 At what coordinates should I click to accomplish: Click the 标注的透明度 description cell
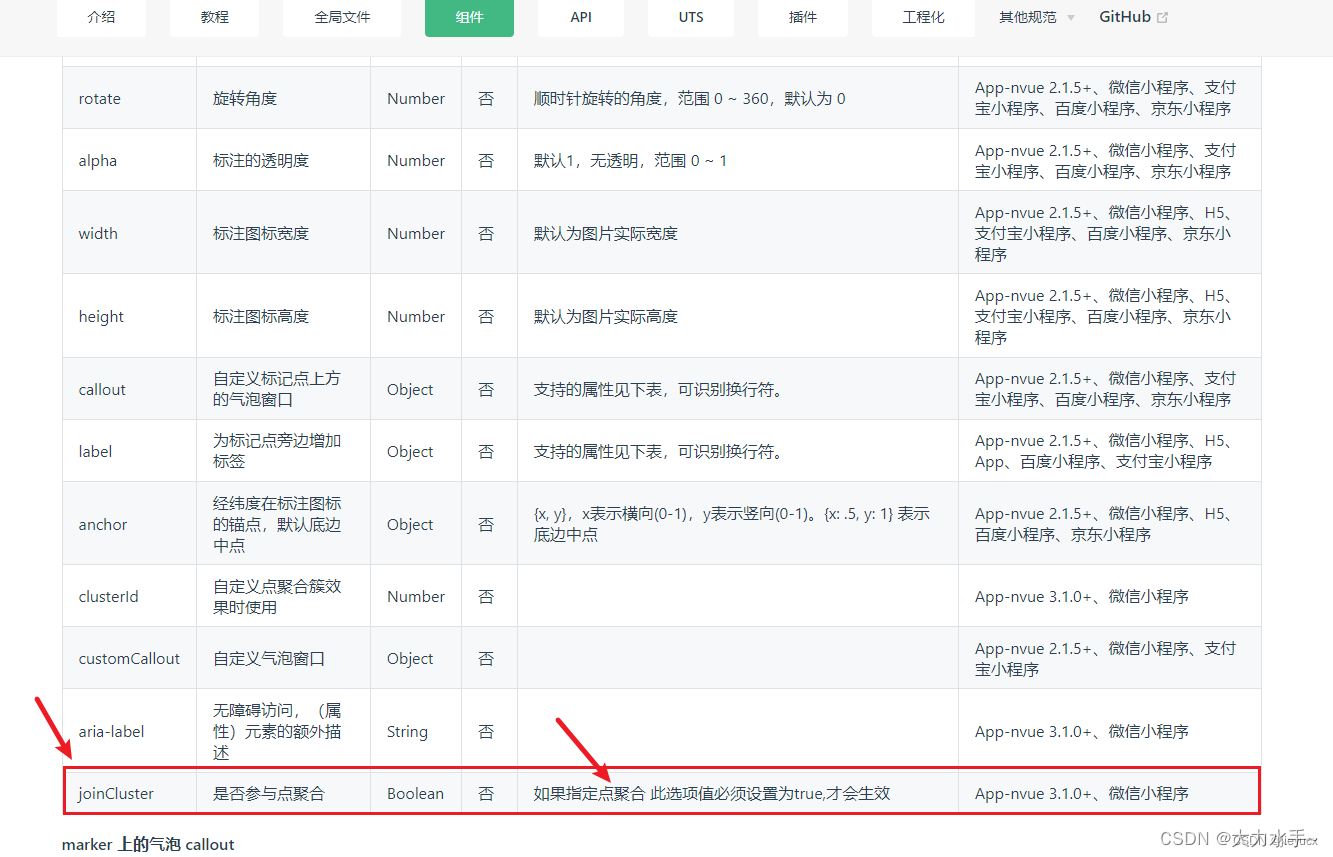(x=284, y=160)
